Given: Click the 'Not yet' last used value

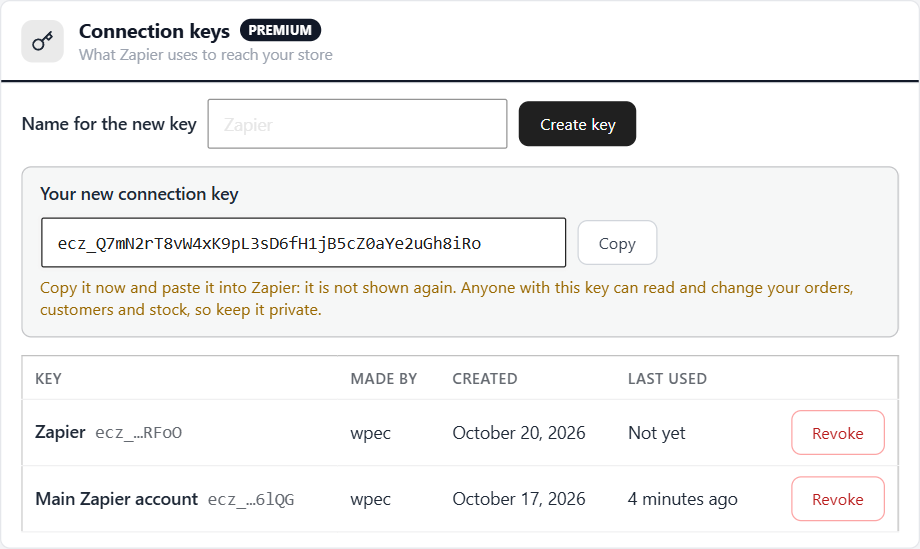Looking at the screenshot, I should coord(657,433).
